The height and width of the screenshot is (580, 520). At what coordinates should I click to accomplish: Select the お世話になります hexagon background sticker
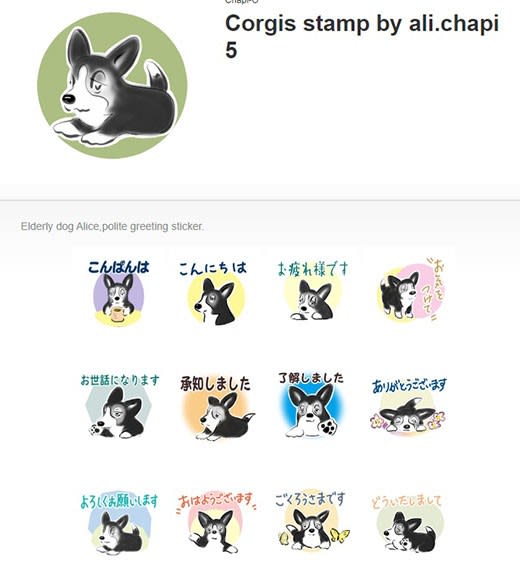point(119,406)
